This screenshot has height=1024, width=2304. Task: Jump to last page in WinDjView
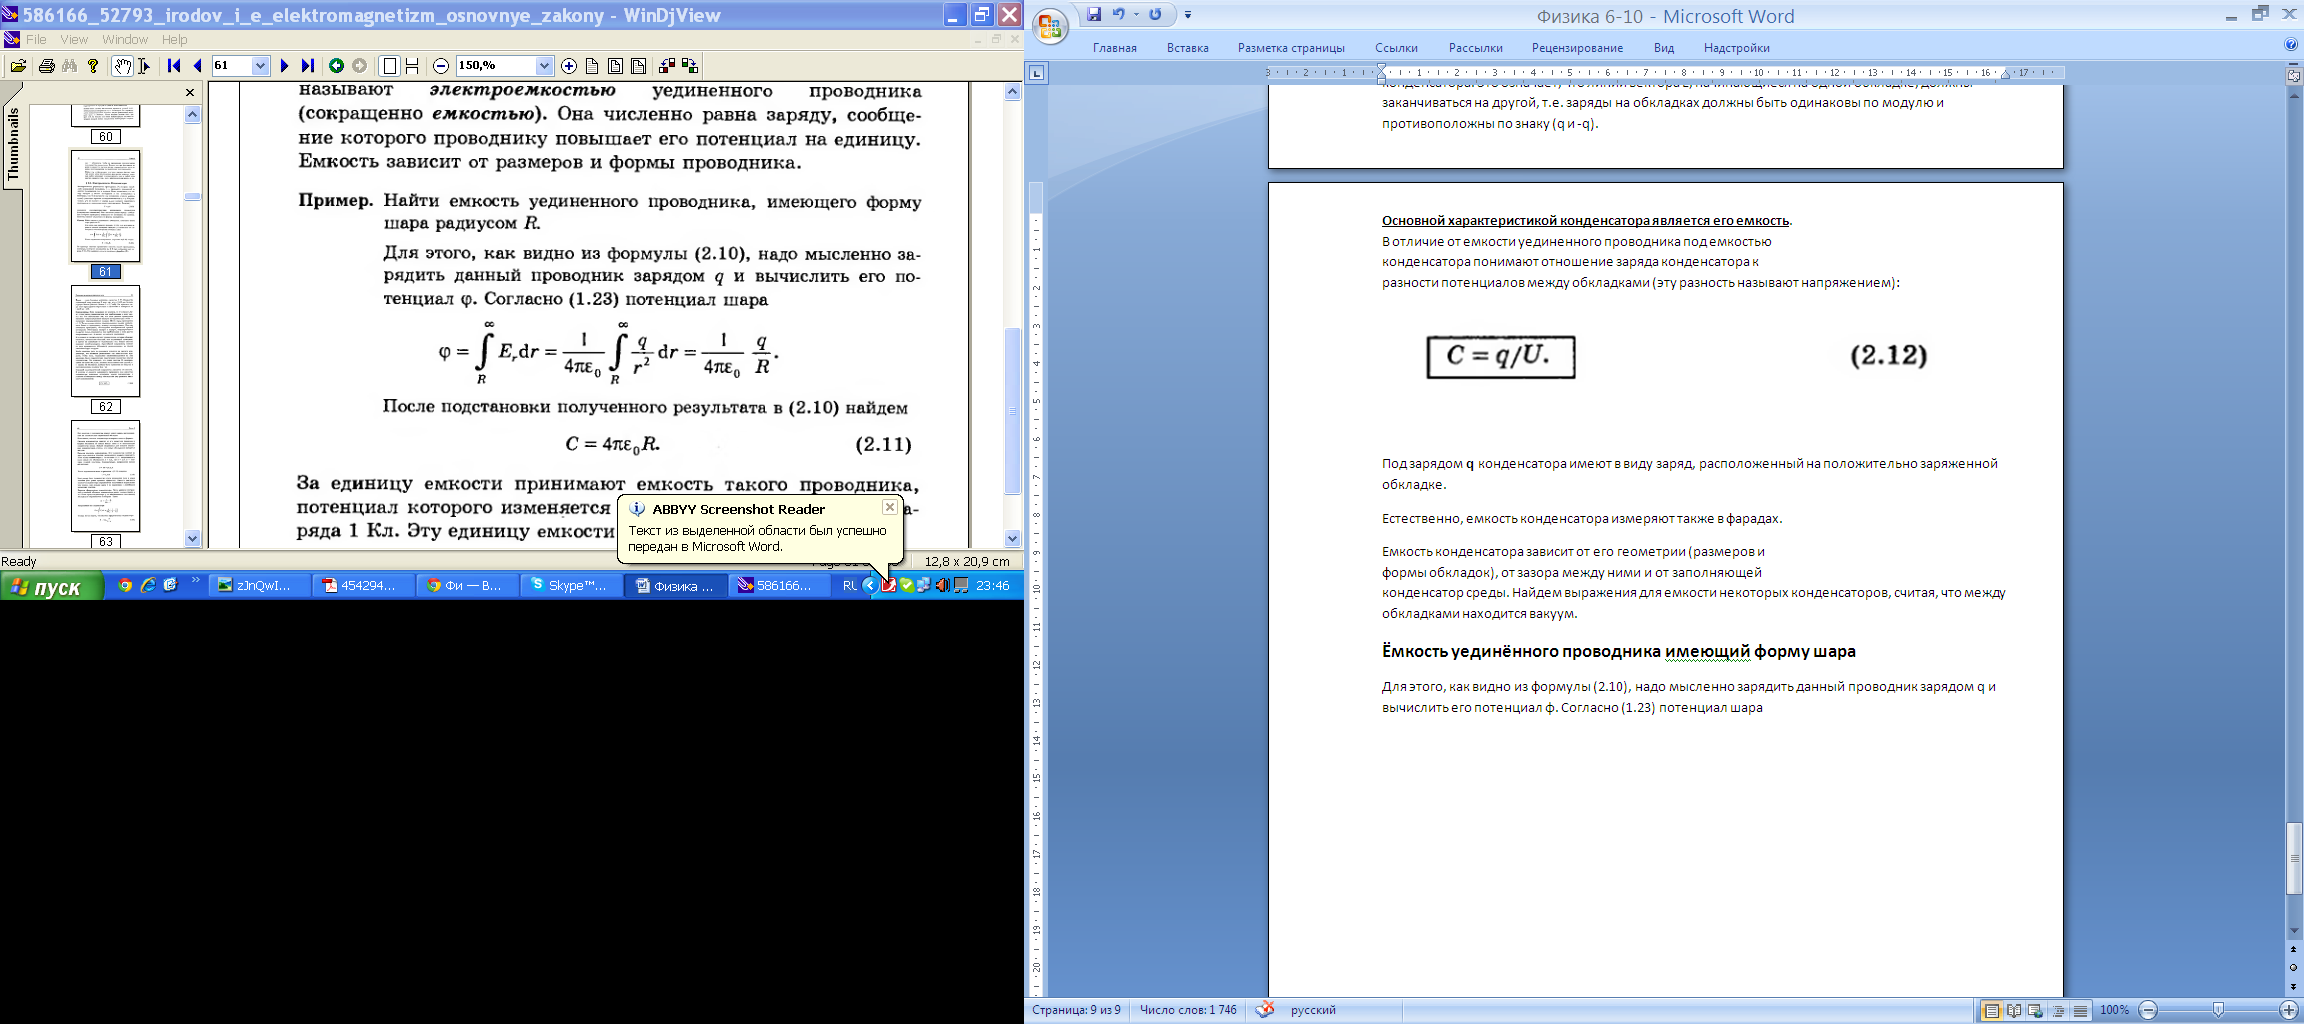[x=308, y=66]
